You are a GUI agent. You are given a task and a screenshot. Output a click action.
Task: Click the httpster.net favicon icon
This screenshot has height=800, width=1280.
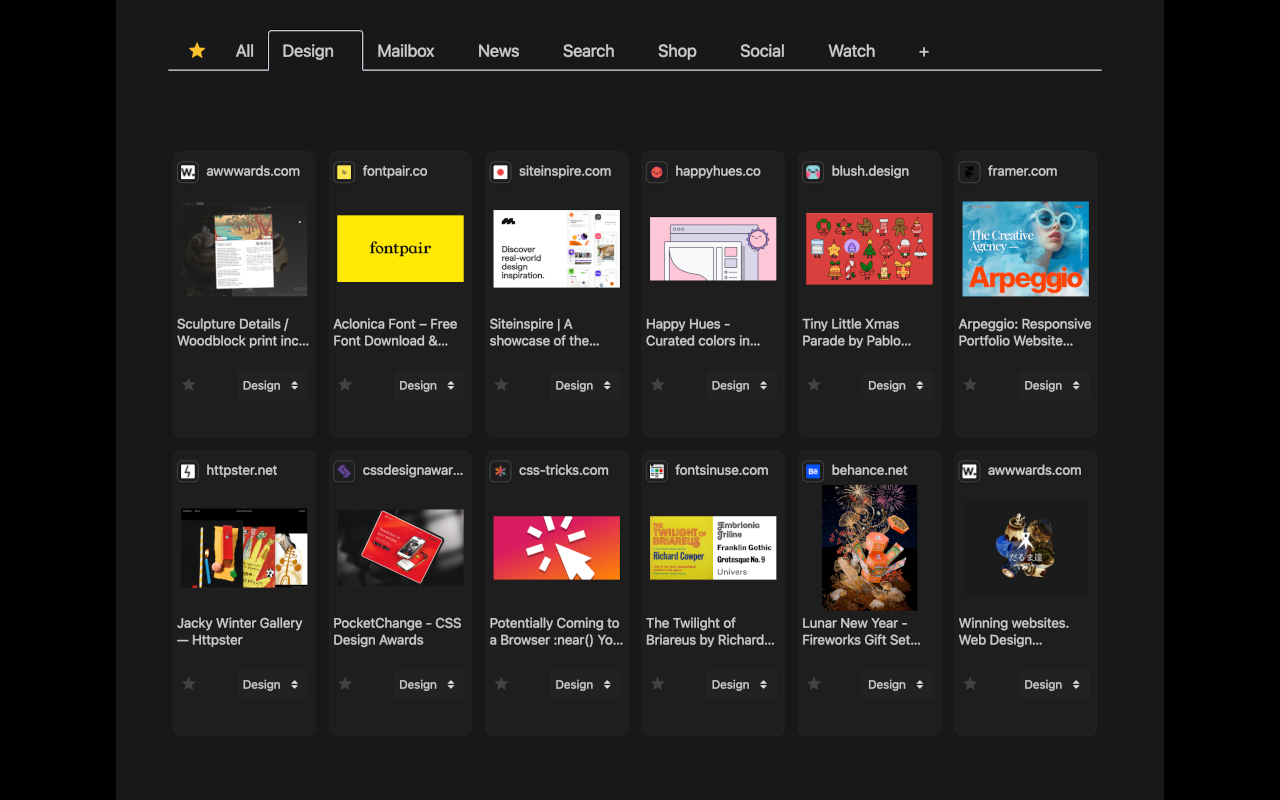click(x=188, y=471)
